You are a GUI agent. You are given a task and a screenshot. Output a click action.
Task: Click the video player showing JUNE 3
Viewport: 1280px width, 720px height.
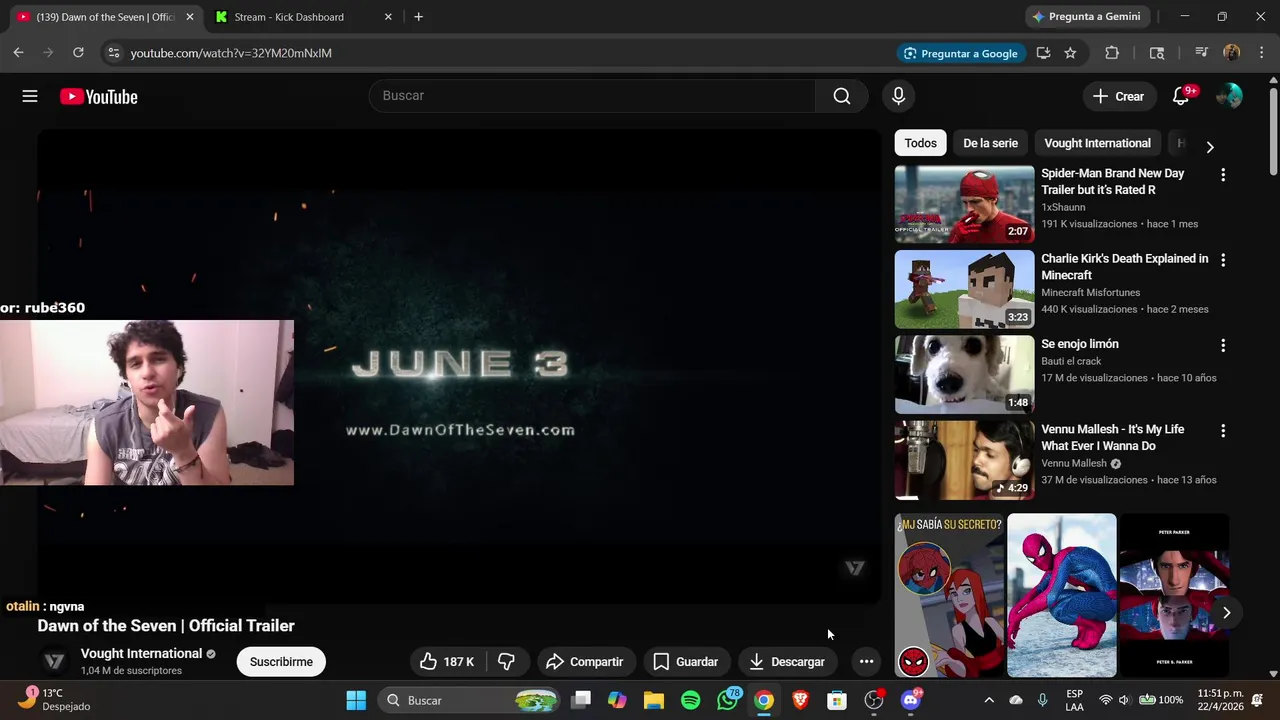[x=459, y=367]
